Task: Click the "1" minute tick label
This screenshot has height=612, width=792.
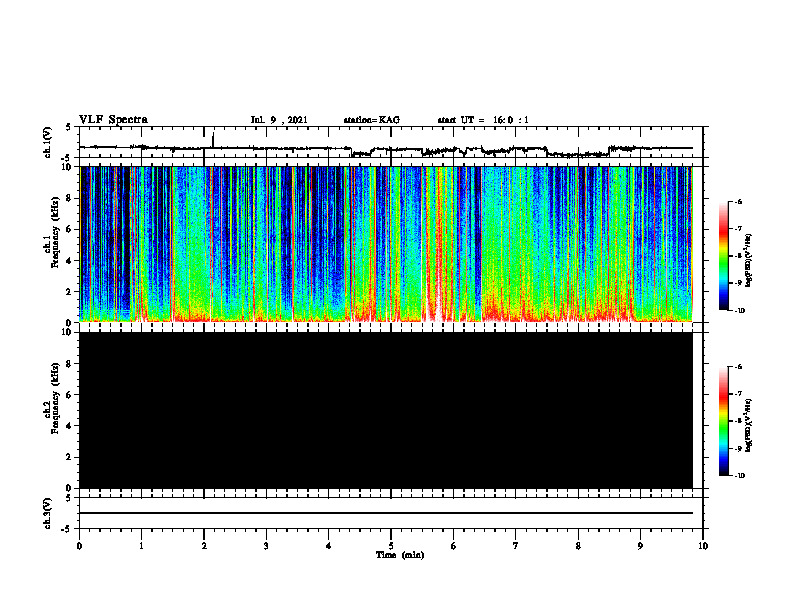Action: point(141,546)
